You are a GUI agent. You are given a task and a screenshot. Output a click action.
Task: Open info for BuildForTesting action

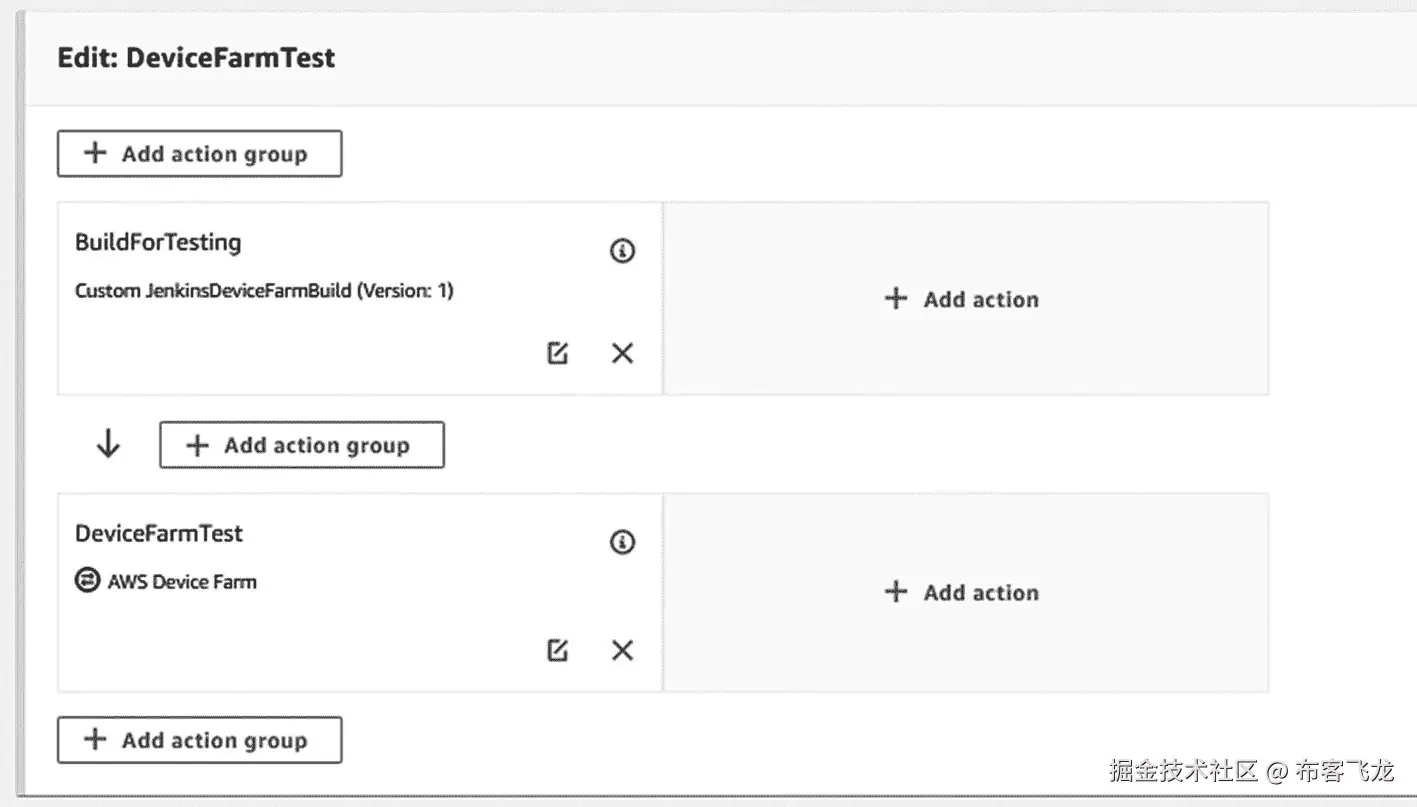(x=622, y=251)
